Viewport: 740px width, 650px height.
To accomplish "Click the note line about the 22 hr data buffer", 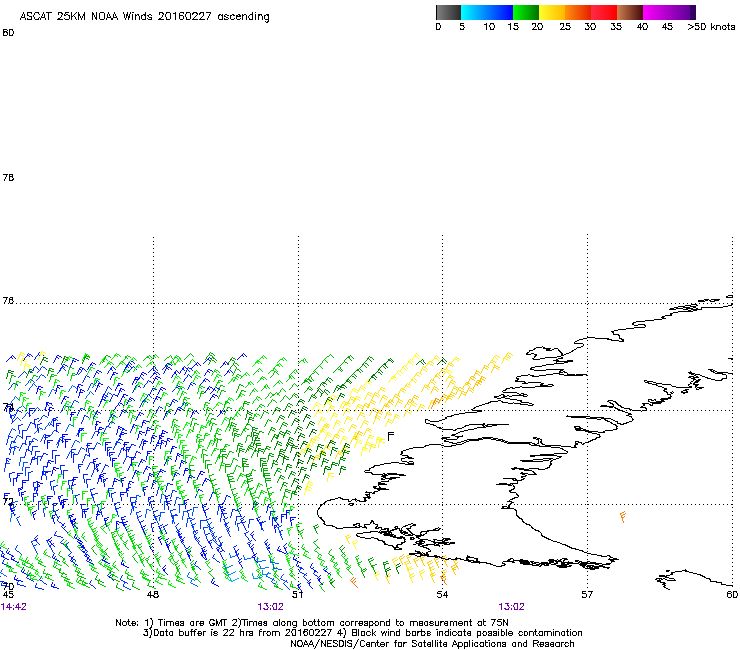I will (362, 633).
